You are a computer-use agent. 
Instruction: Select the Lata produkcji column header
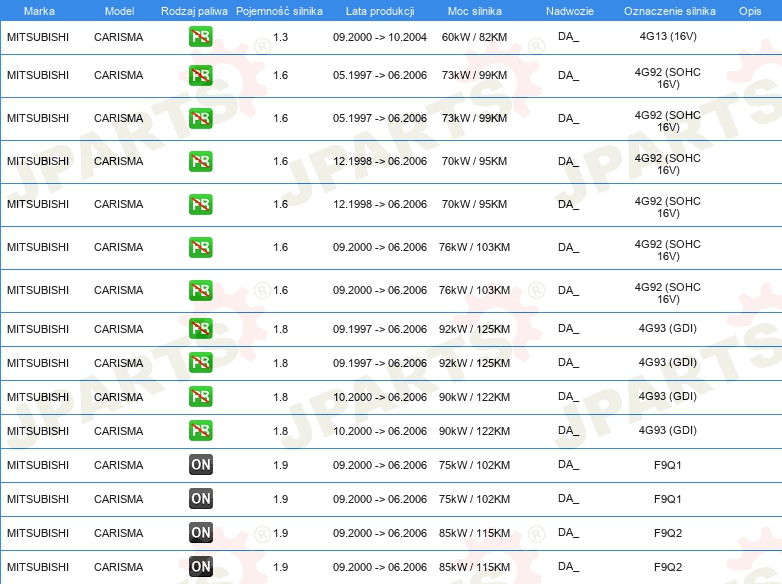tap(379, 10)
